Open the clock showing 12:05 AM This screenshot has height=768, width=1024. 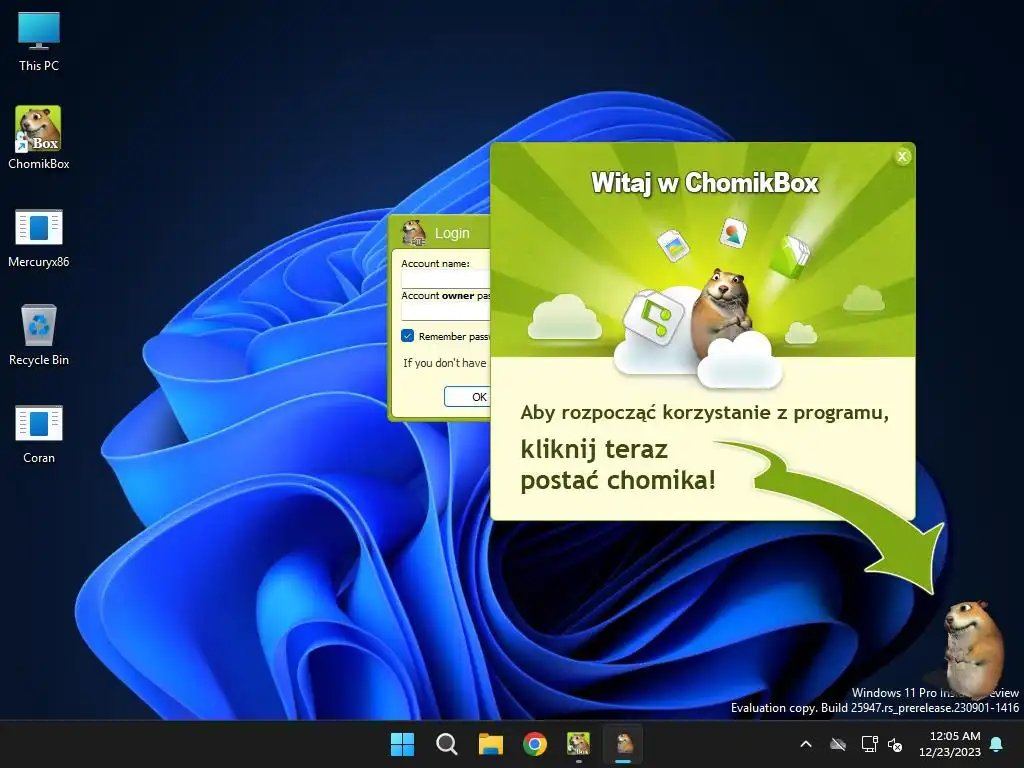click(x=950, y=744)
